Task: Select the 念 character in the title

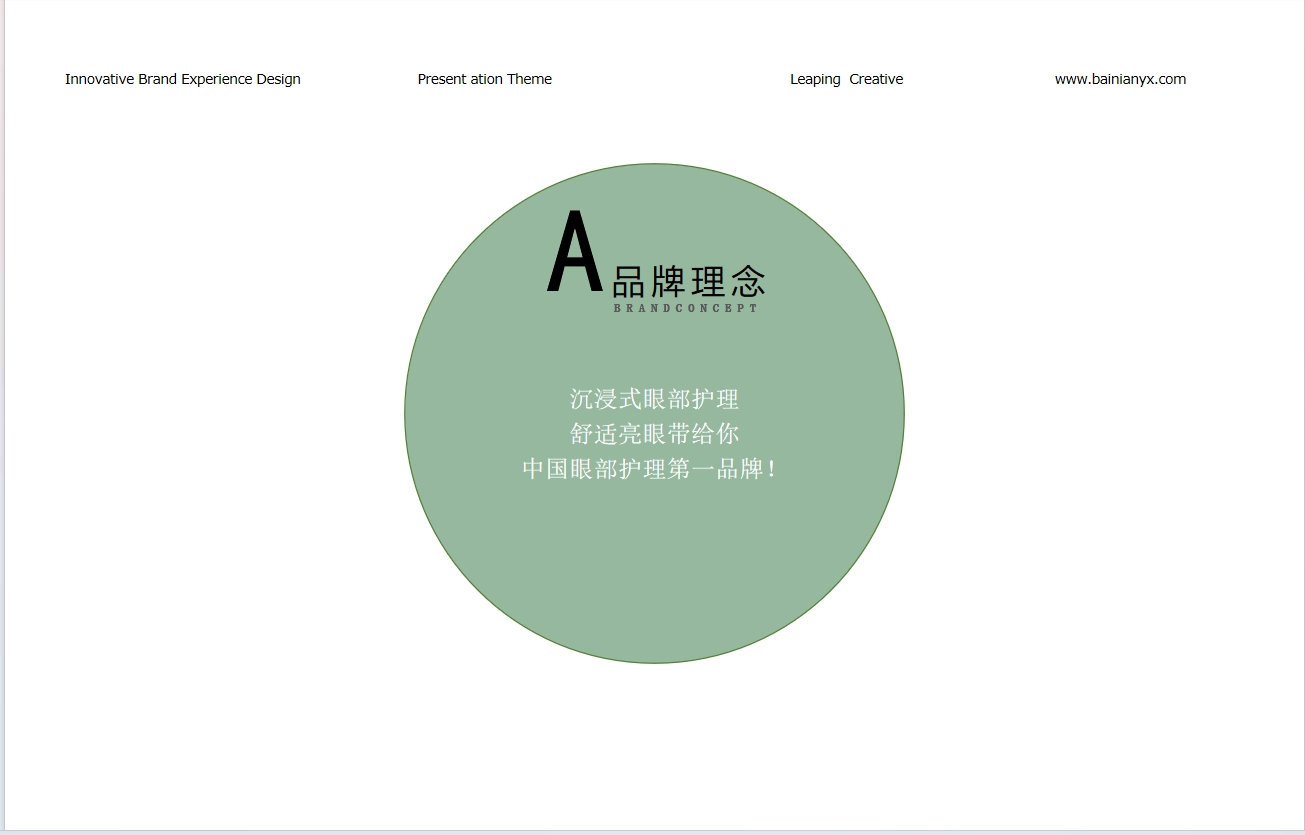Action: 747,283
